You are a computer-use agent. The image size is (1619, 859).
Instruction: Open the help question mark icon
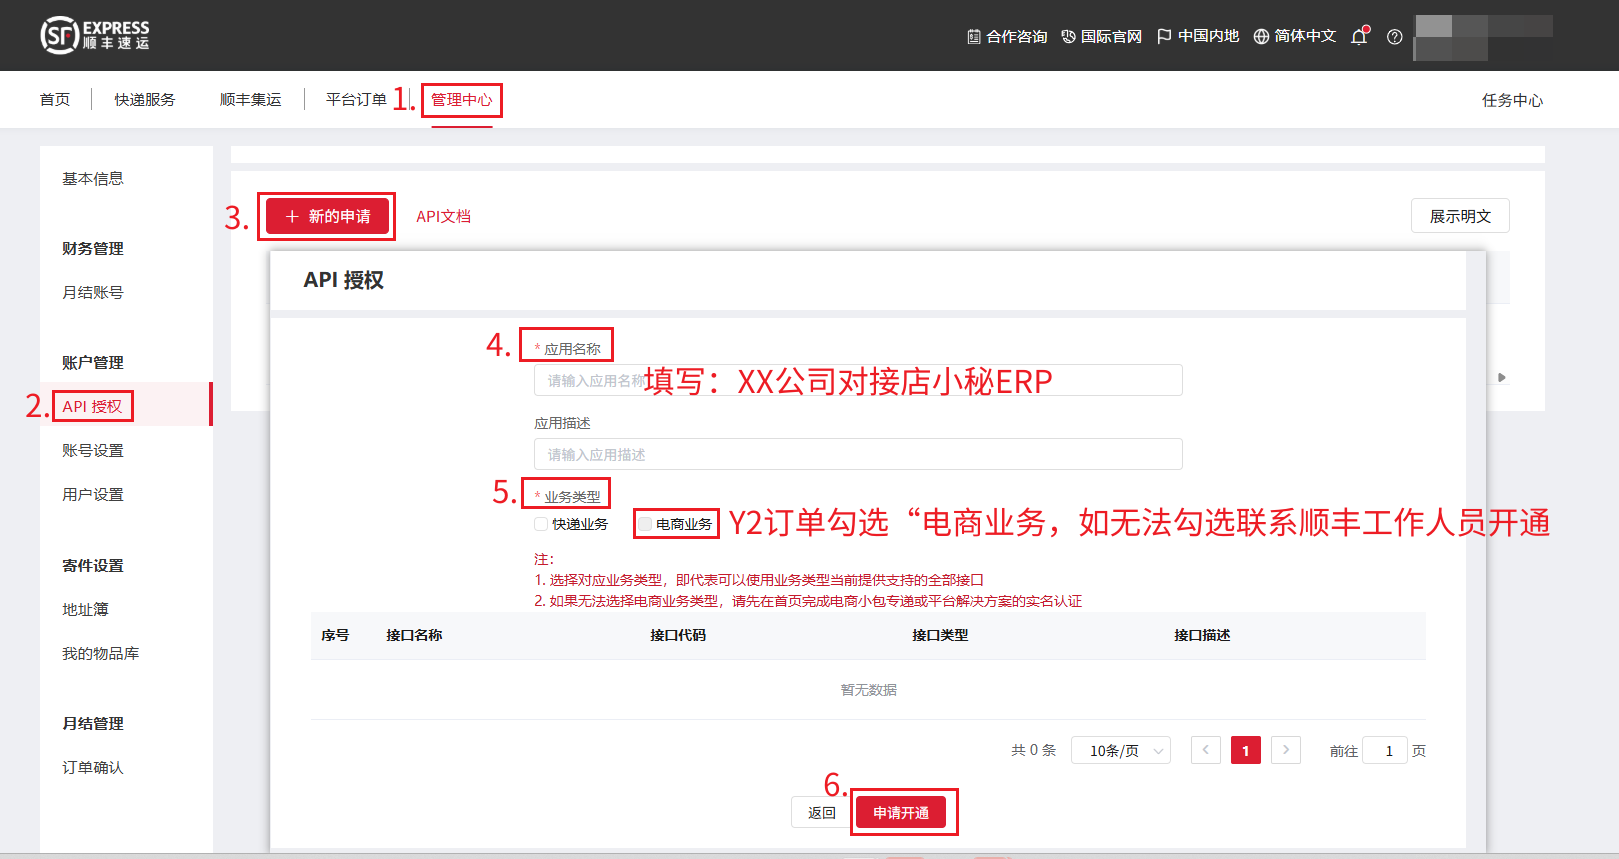(x=1394, y=37)
